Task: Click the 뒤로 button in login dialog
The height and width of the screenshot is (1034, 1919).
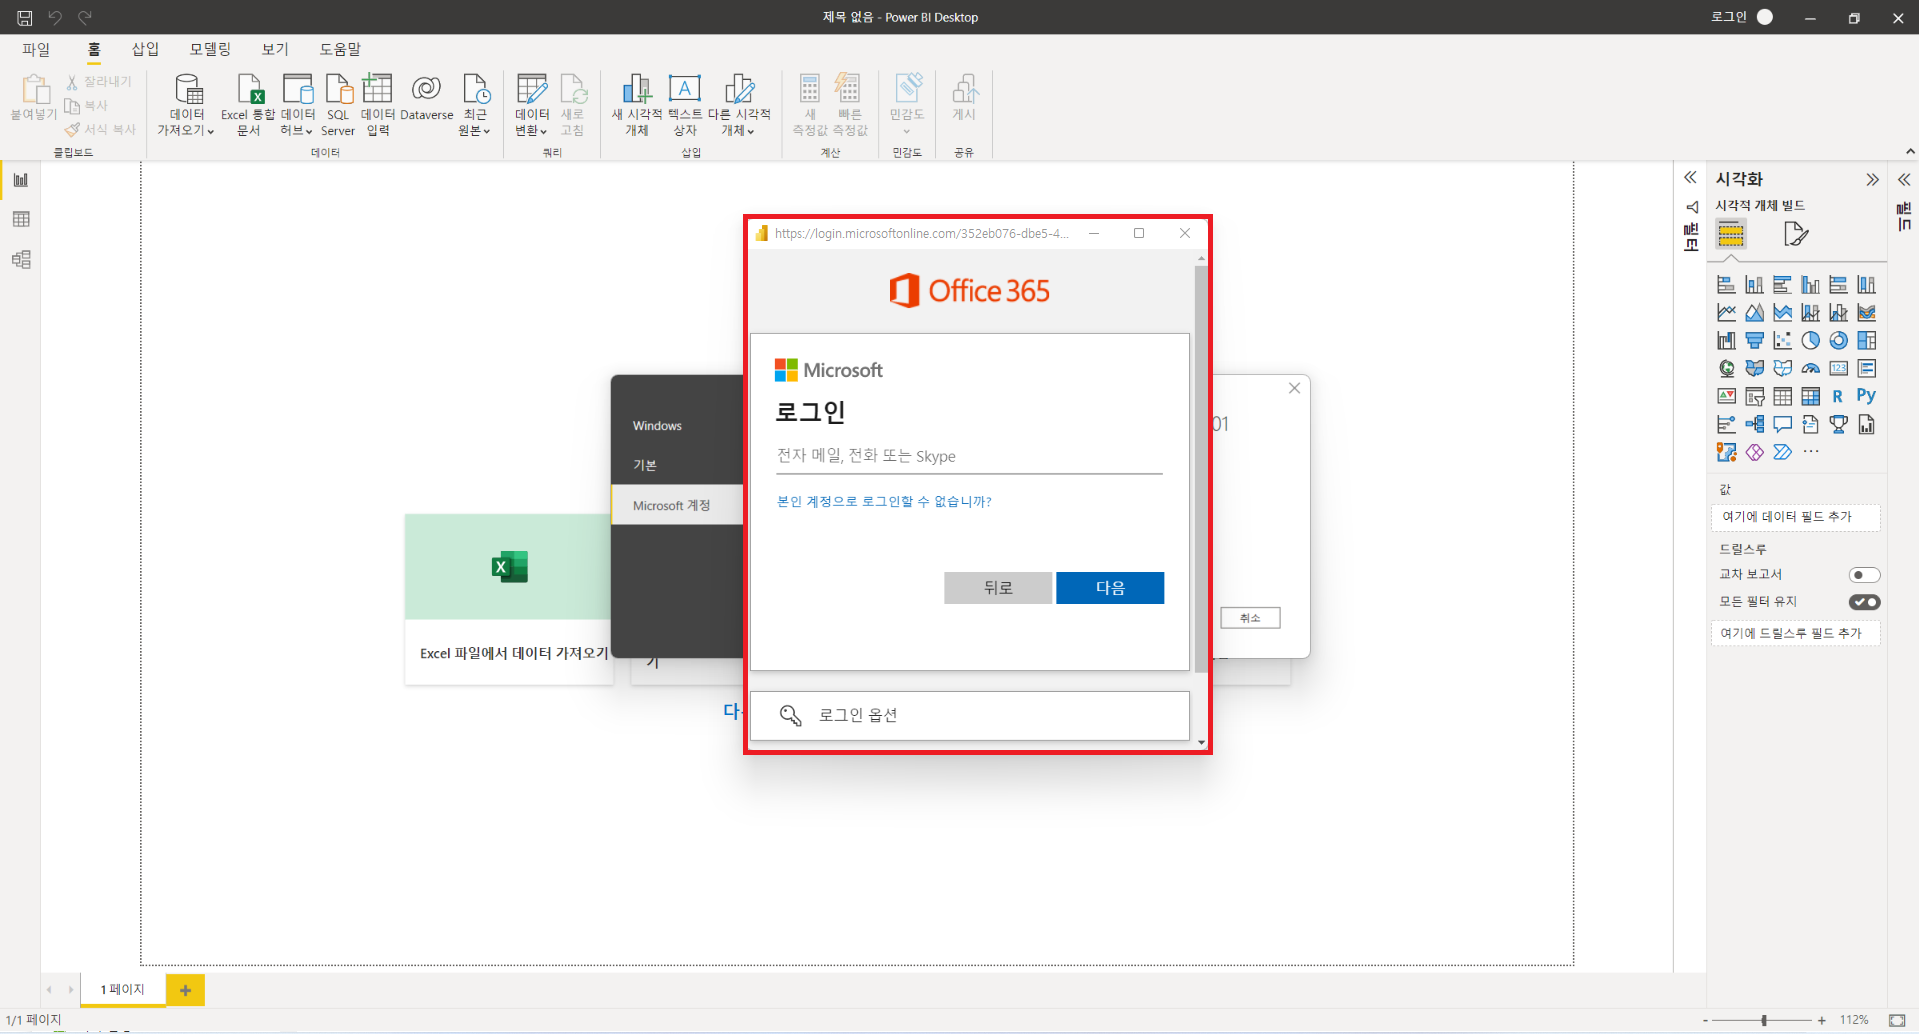Action: (998, 588)
